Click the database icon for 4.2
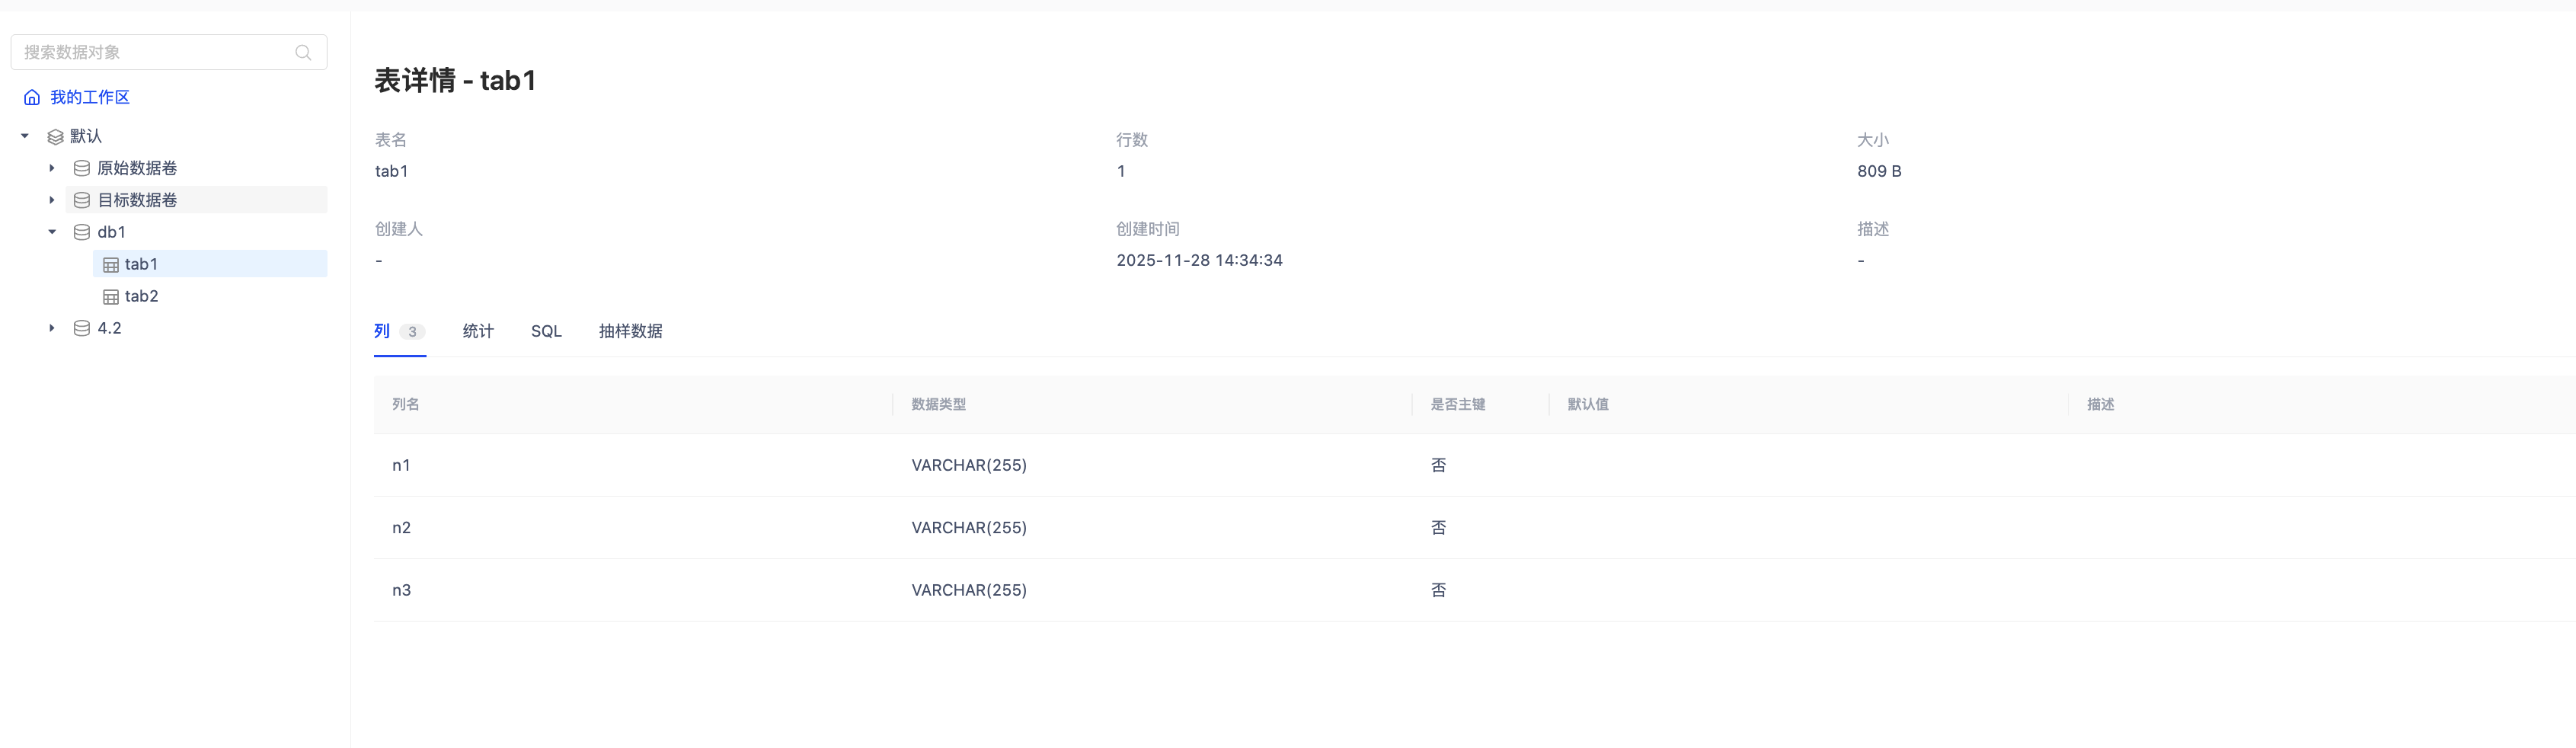2576x748 pixels. [82, 328]
